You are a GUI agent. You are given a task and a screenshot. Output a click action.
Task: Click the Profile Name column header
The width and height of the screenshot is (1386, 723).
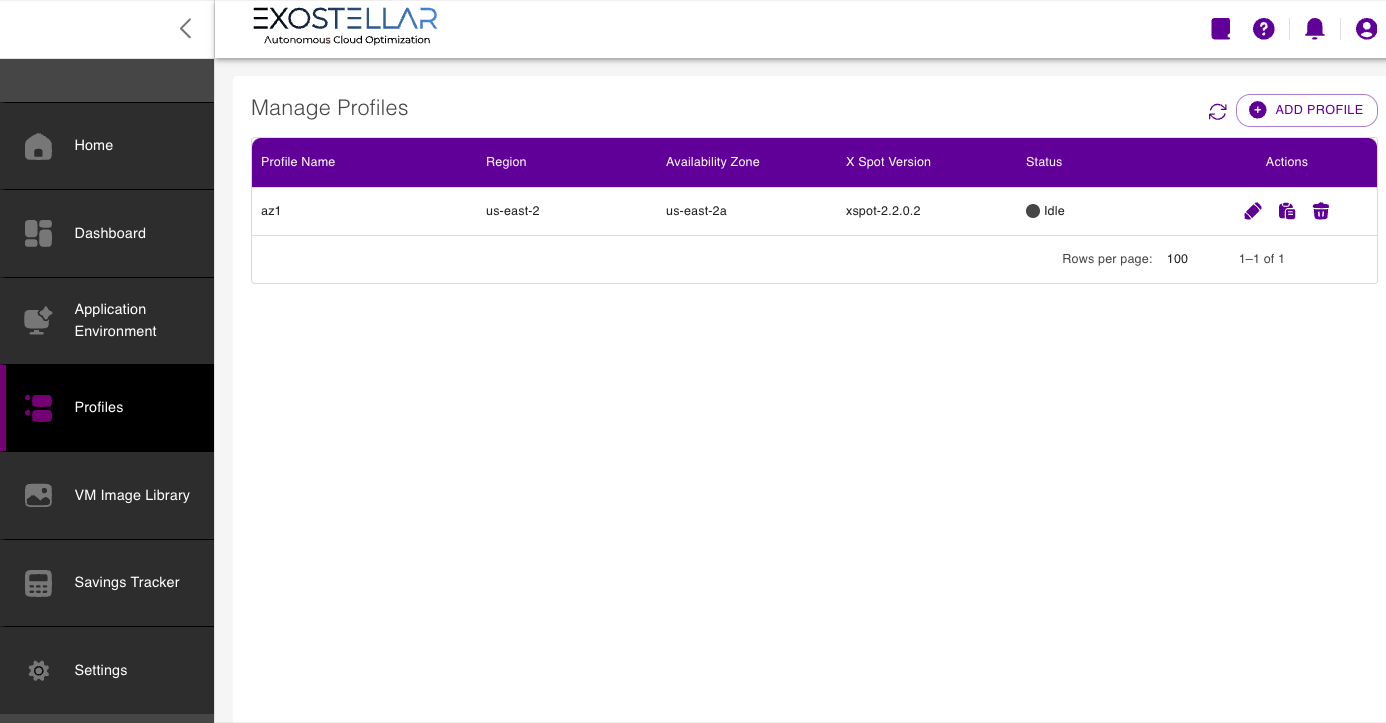(x=298, y=162)
